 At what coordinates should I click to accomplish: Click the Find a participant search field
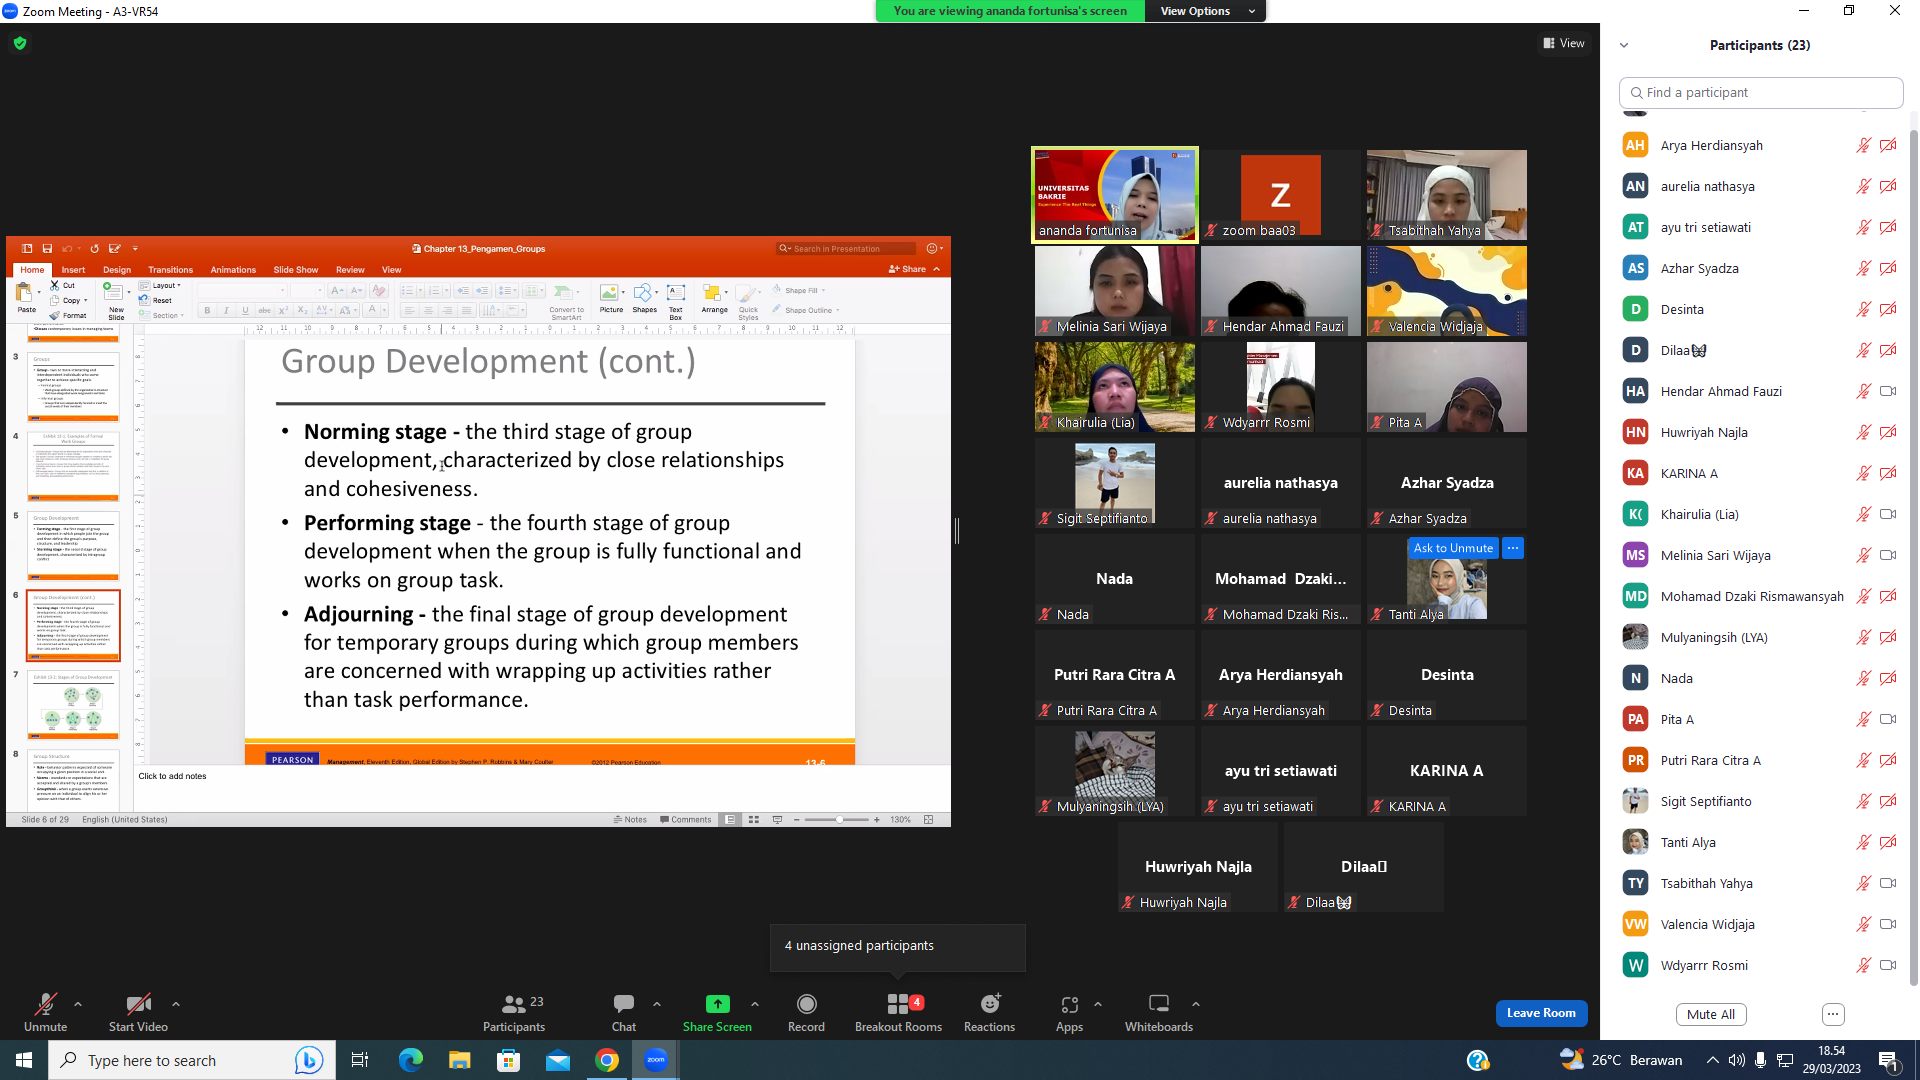click(x=1761, y=92)
